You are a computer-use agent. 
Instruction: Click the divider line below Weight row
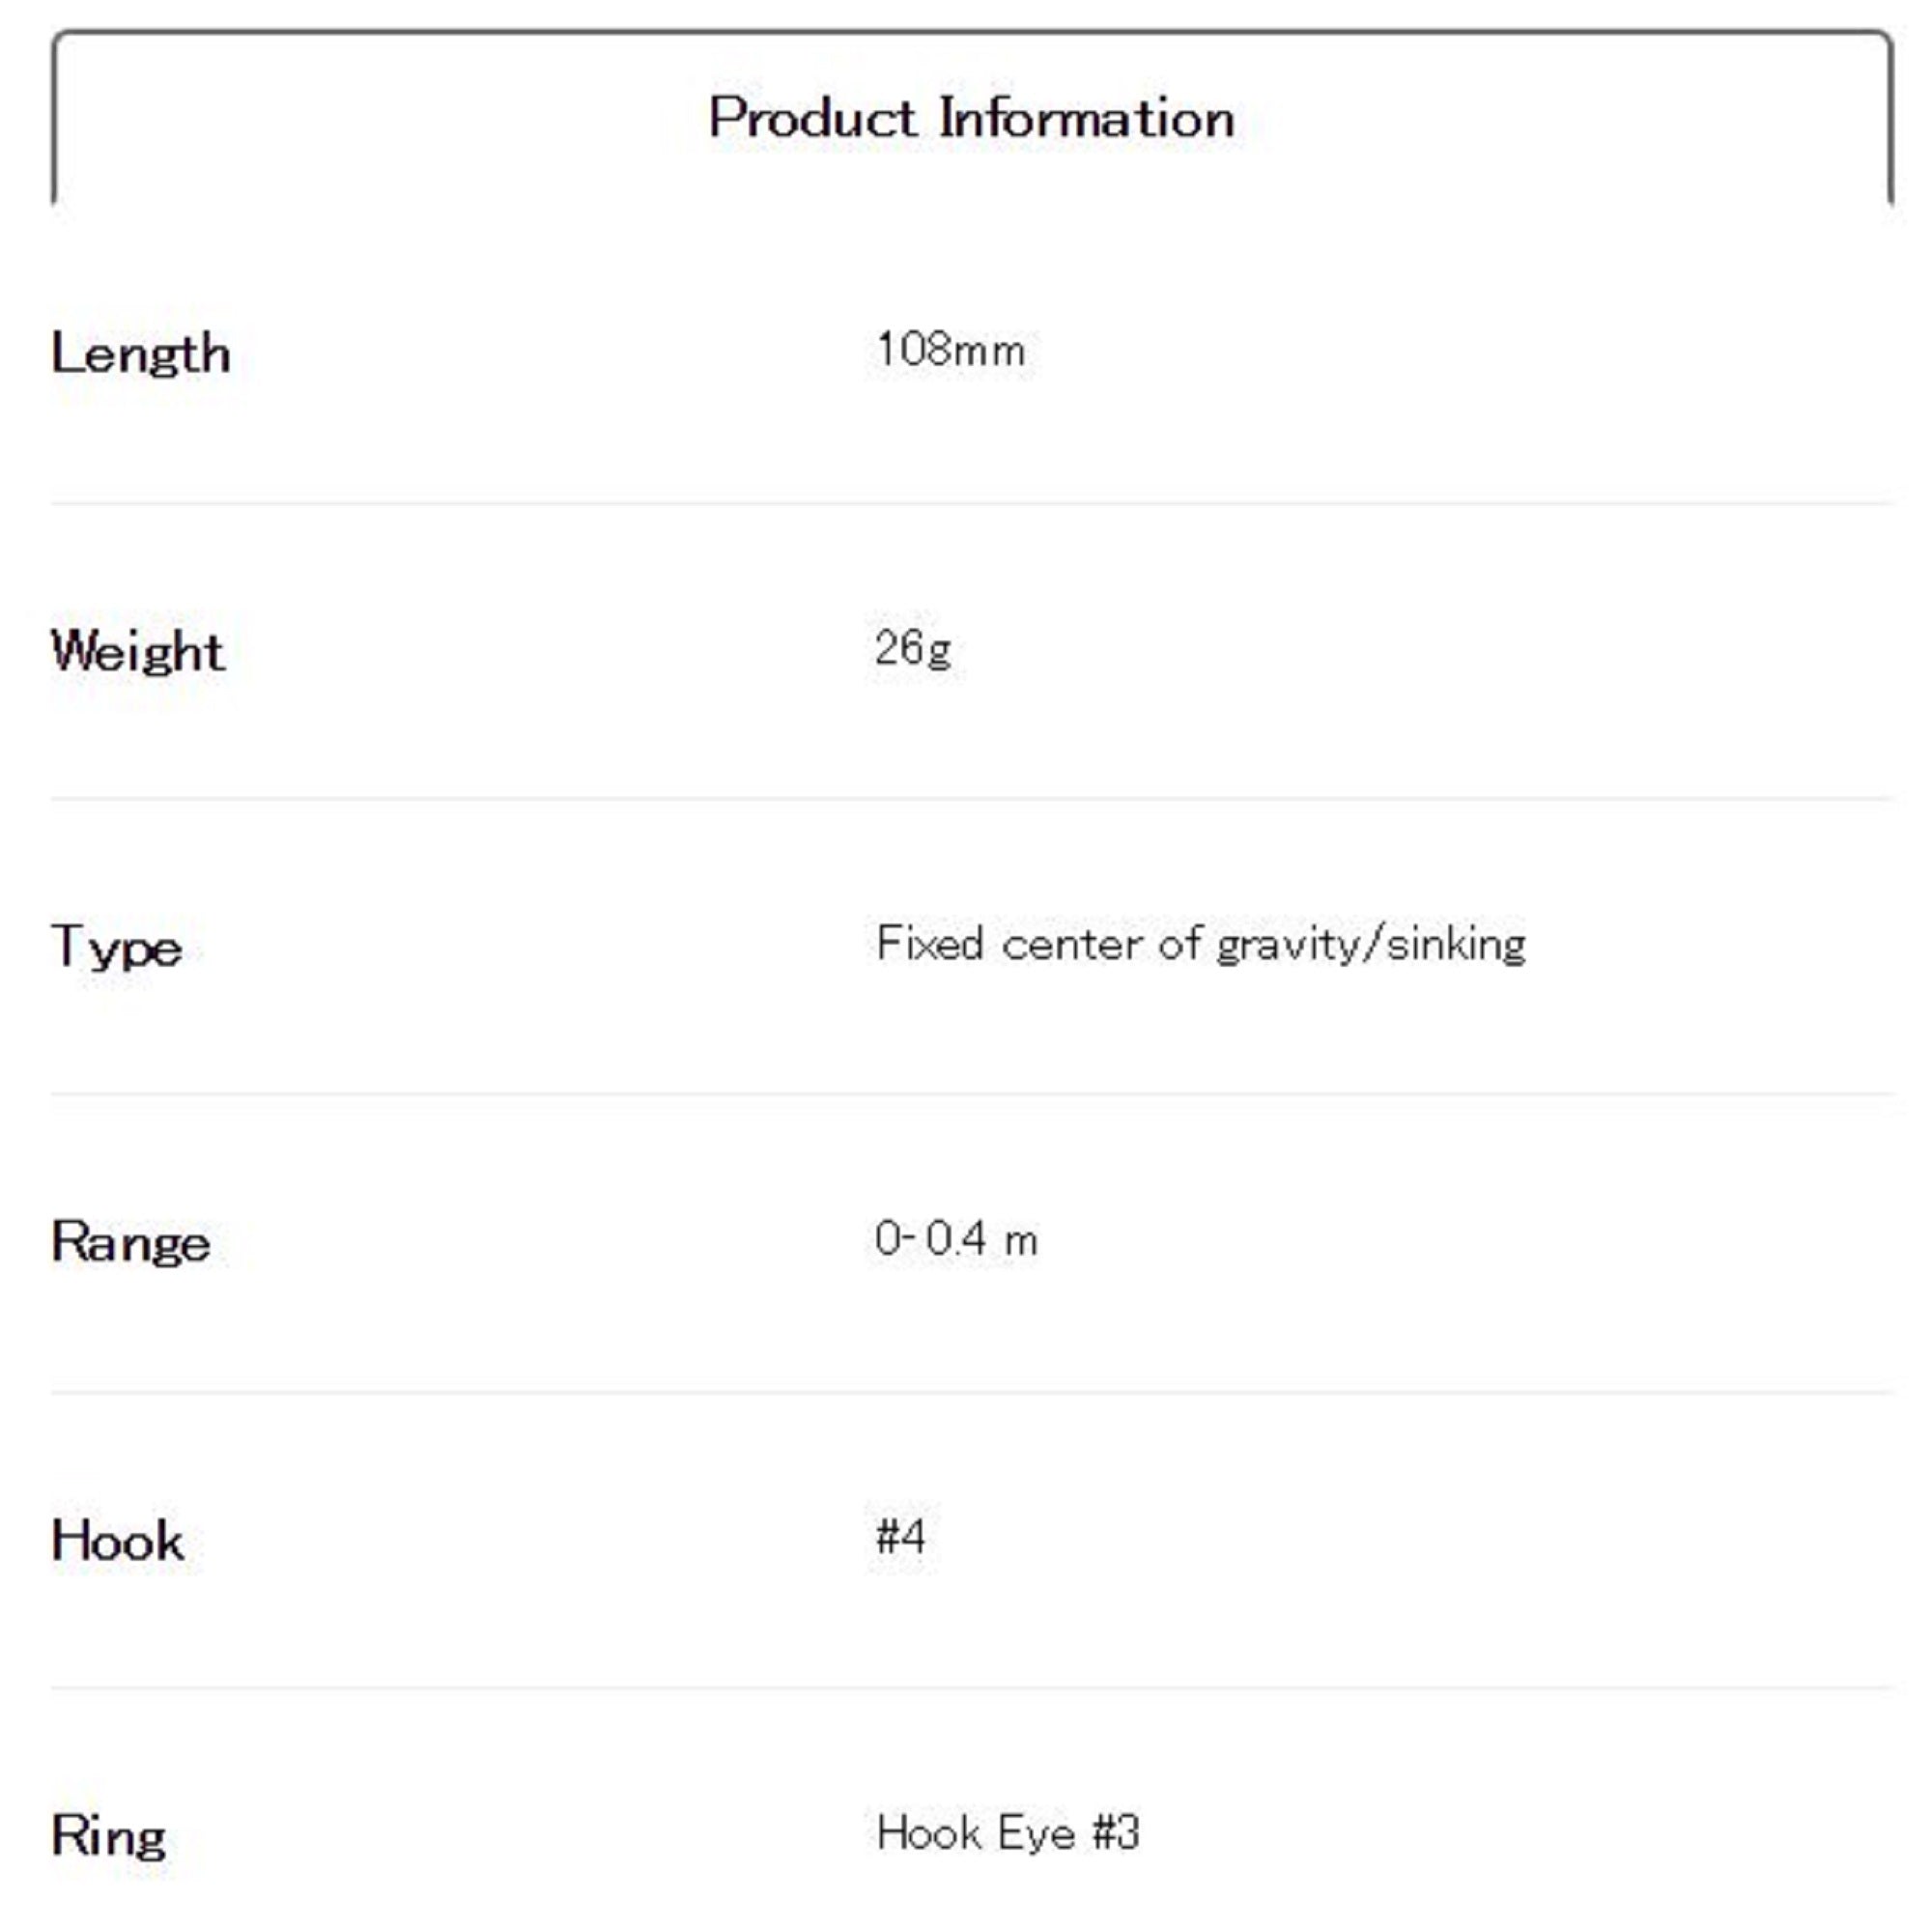tap(970, 799)
